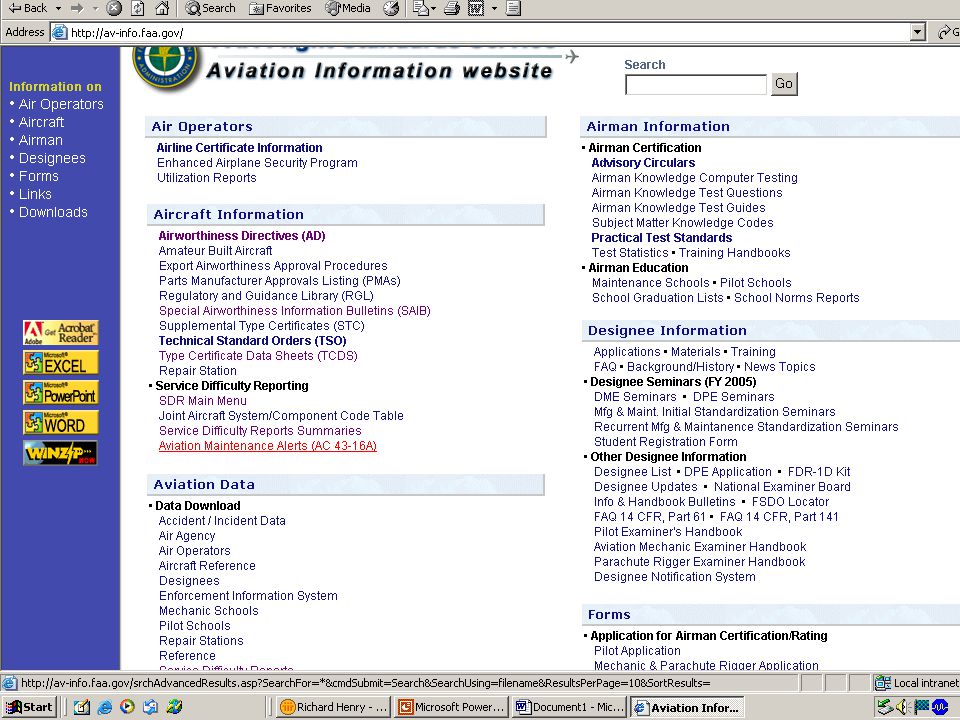
Task: Switch to Document1 Word taskbar window
Action: 569,707
